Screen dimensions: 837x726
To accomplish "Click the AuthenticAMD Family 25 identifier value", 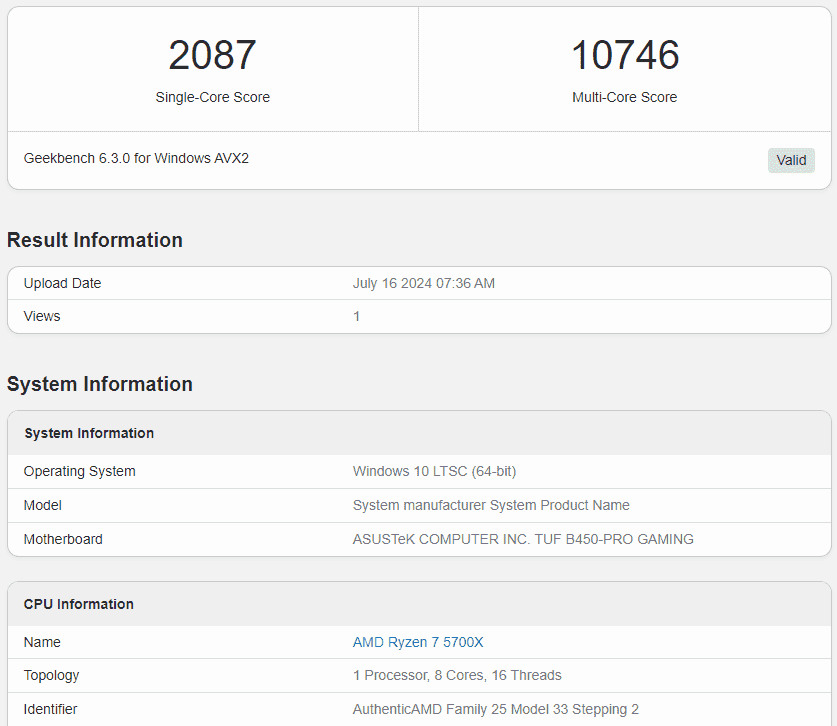I will (495, 709).
